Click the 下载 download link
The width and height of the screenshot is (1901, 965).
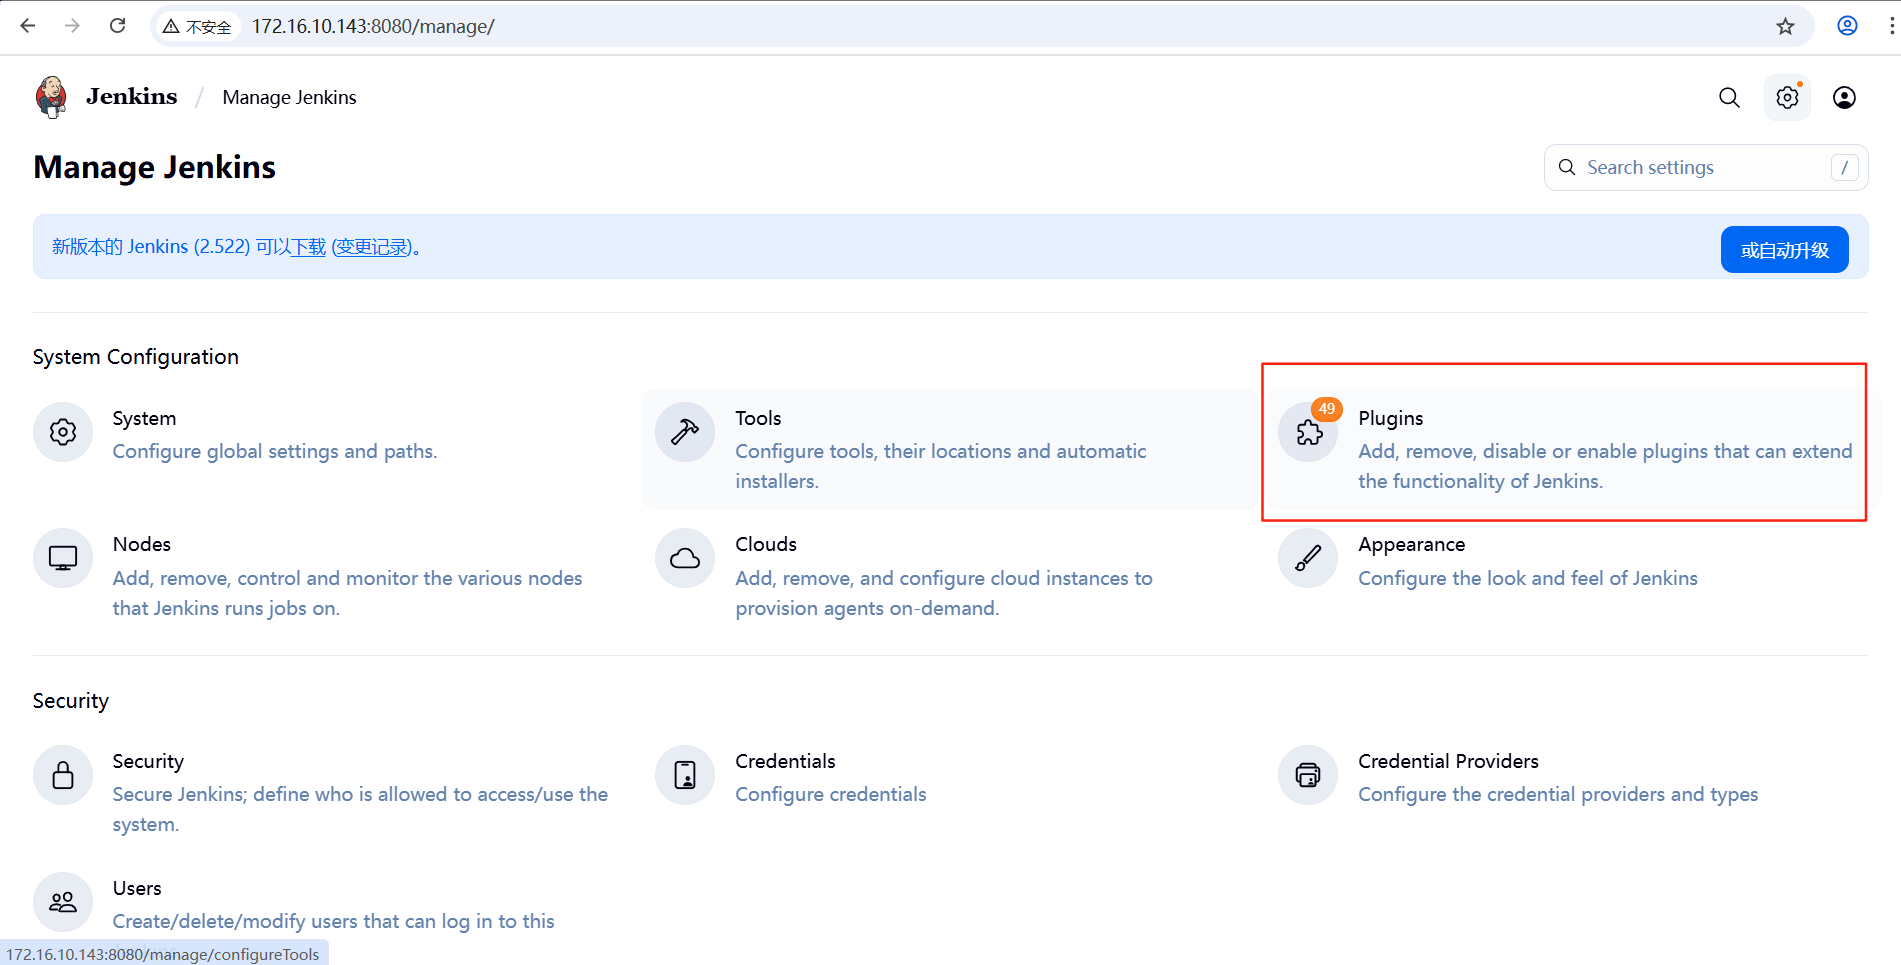(308, 247)
